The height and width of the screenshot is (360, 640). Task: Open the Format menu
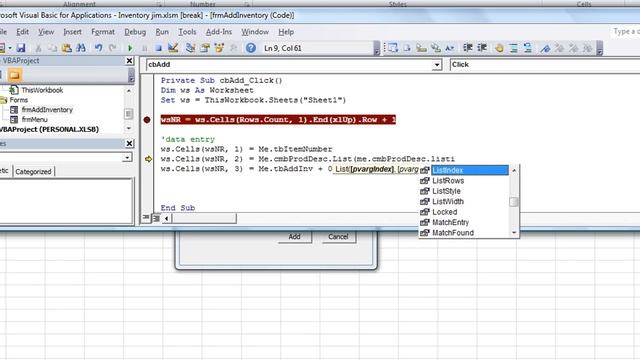pyautogui.click(x=103, y=32)
